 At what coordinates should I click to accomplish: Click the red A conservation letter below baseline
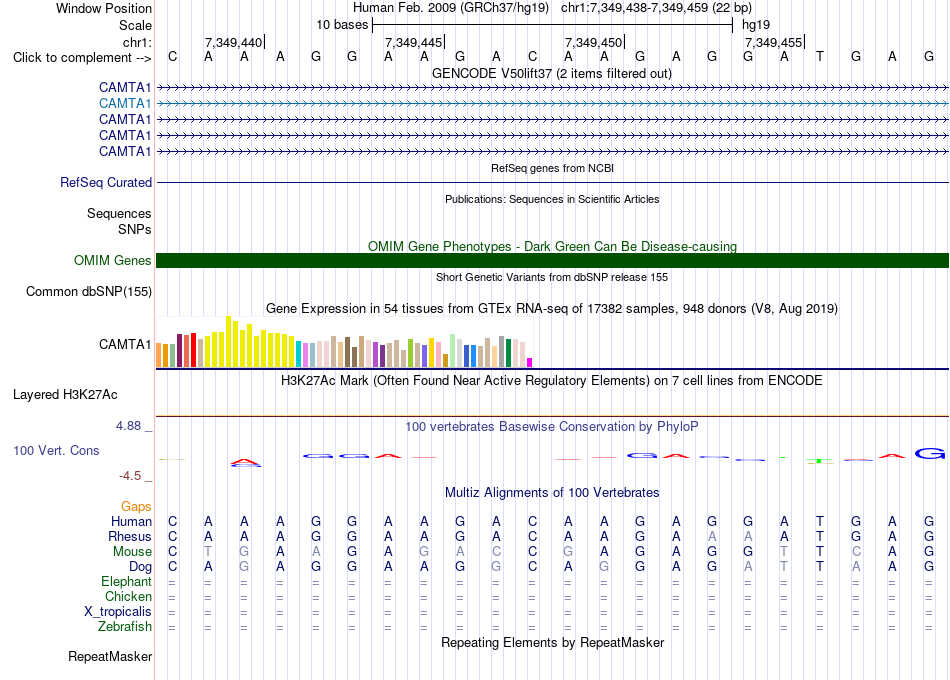(x=245, y=463)
